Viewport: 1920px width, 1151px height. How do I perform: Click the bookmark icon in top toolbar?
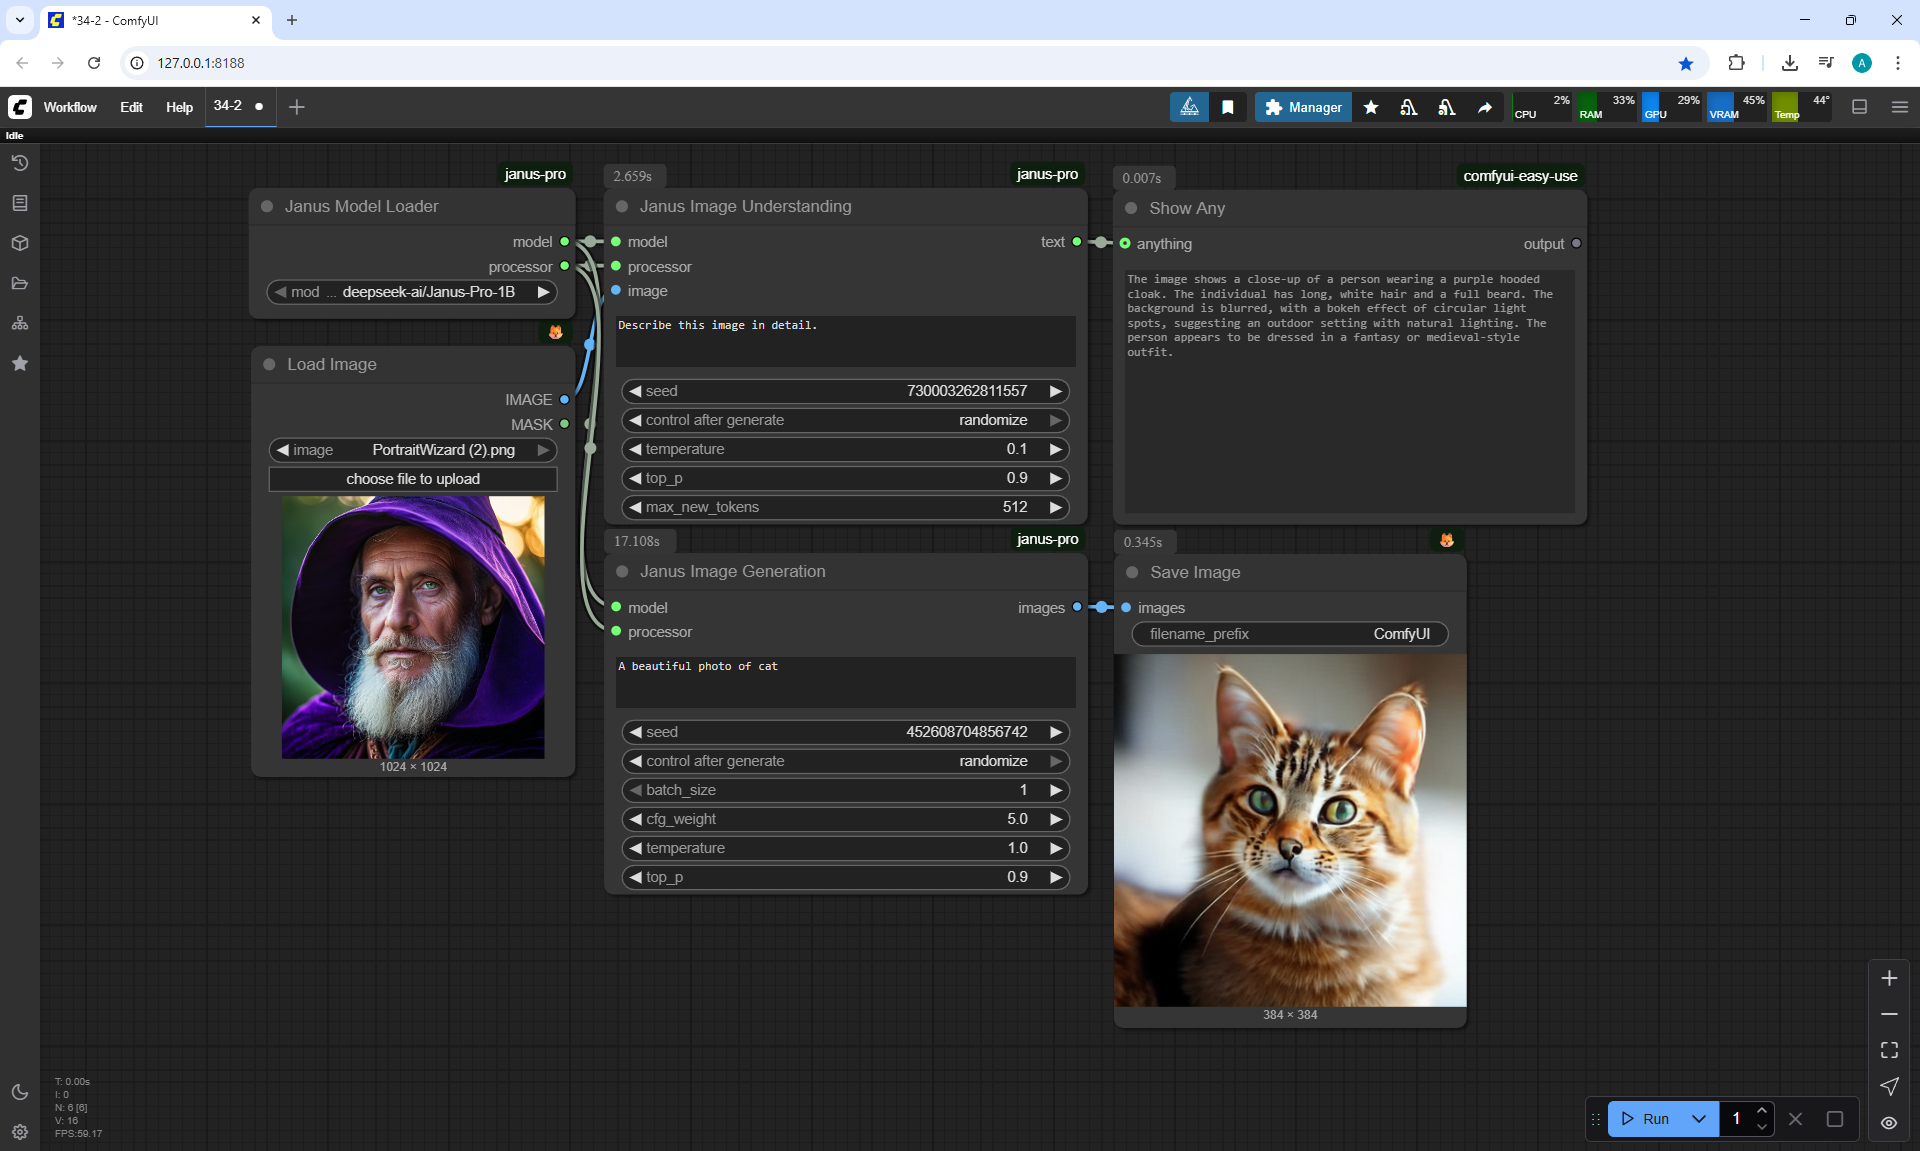tap(1228, 107)
